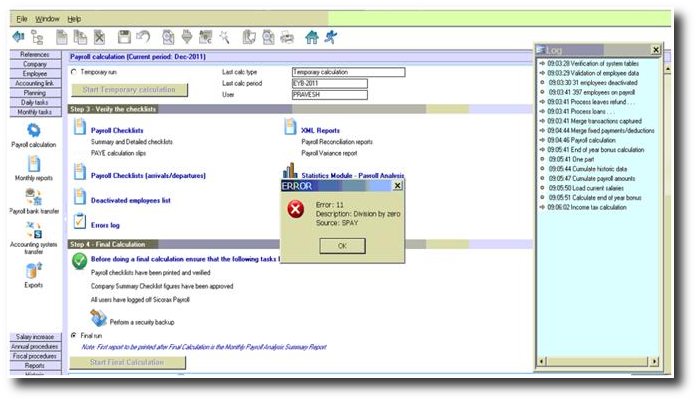Screen dimensions: 697x401
Task: Open Monthly reports from the sidebar
Action: (x=33, y=164)
